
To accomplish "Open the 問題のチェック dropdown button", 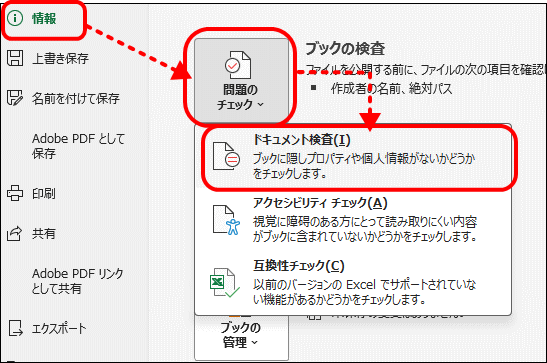I will (x=241, y=81).
